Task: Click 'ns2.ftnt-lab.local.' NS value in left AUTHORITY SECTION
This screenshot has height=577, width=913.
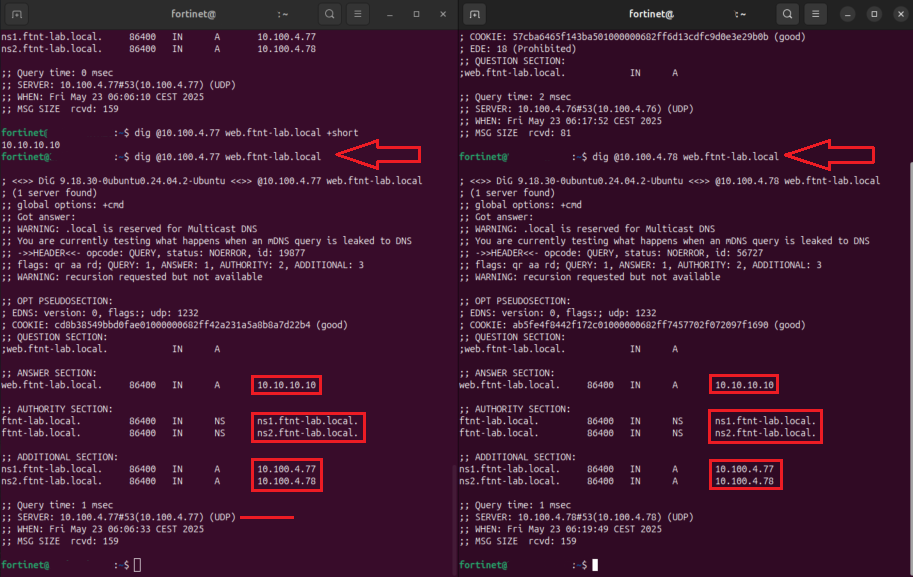Action: coord(307,433)
